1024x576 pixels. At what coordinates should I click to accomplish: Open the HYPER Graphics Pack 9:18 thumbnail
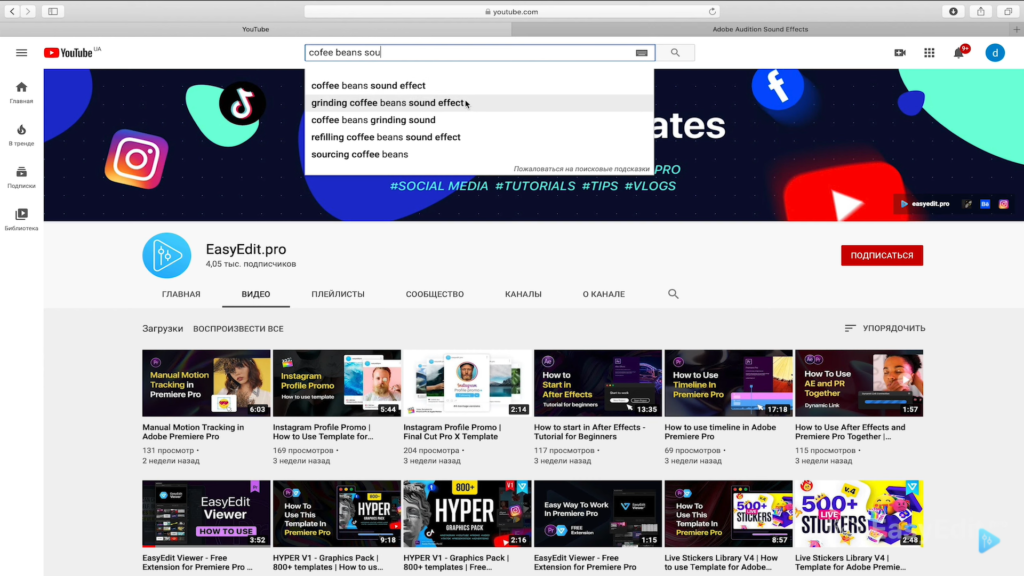pyautogui.click(x=337, y=513)
